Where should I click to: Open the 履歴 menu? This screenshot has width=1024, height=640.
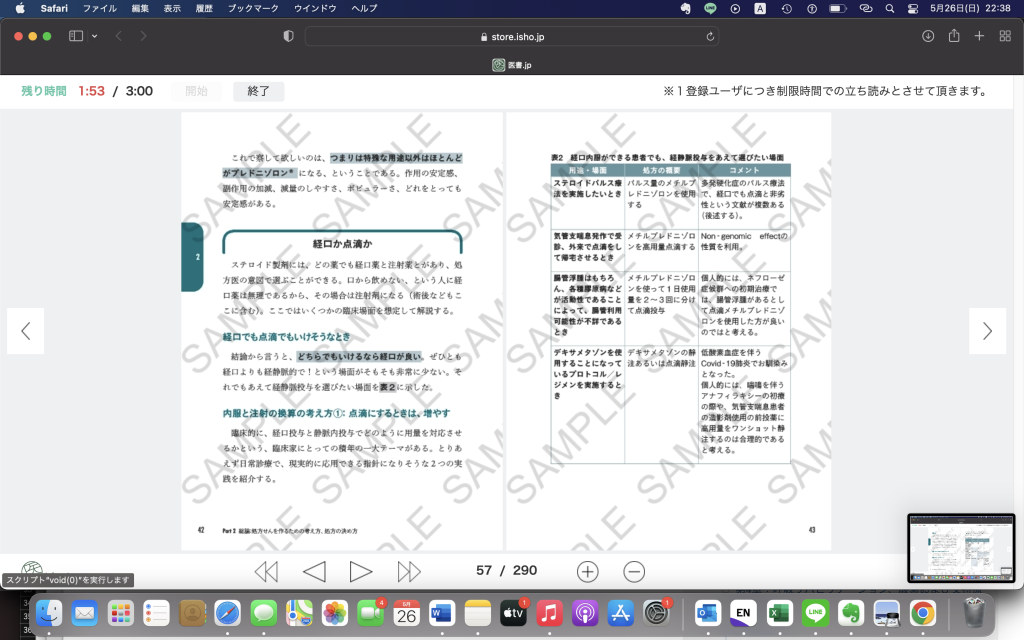205,8
